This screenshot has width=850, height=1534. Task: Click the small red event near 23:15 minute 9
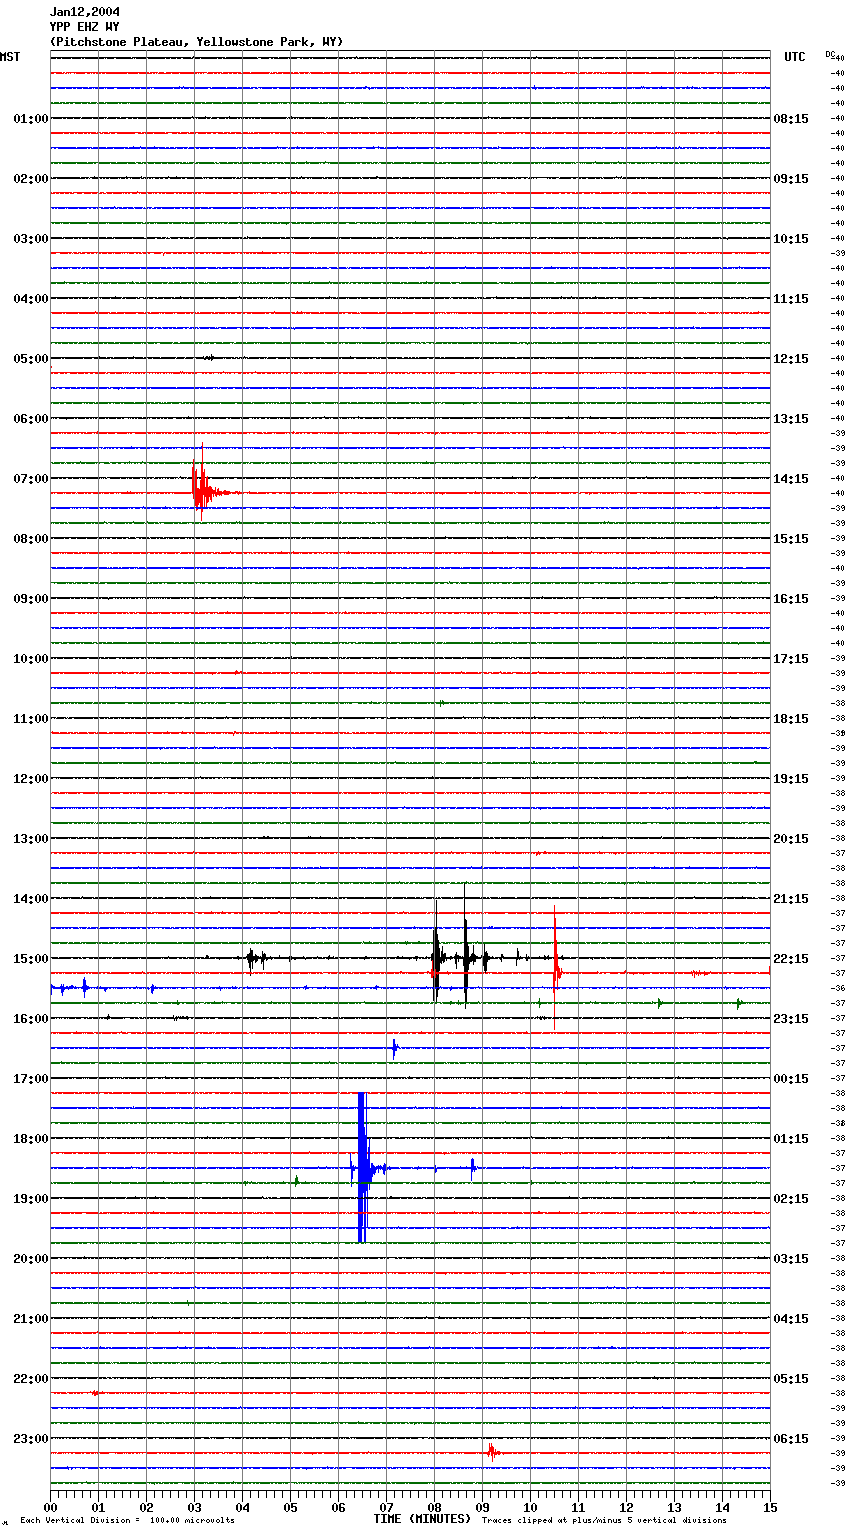tap(492, 1453)
